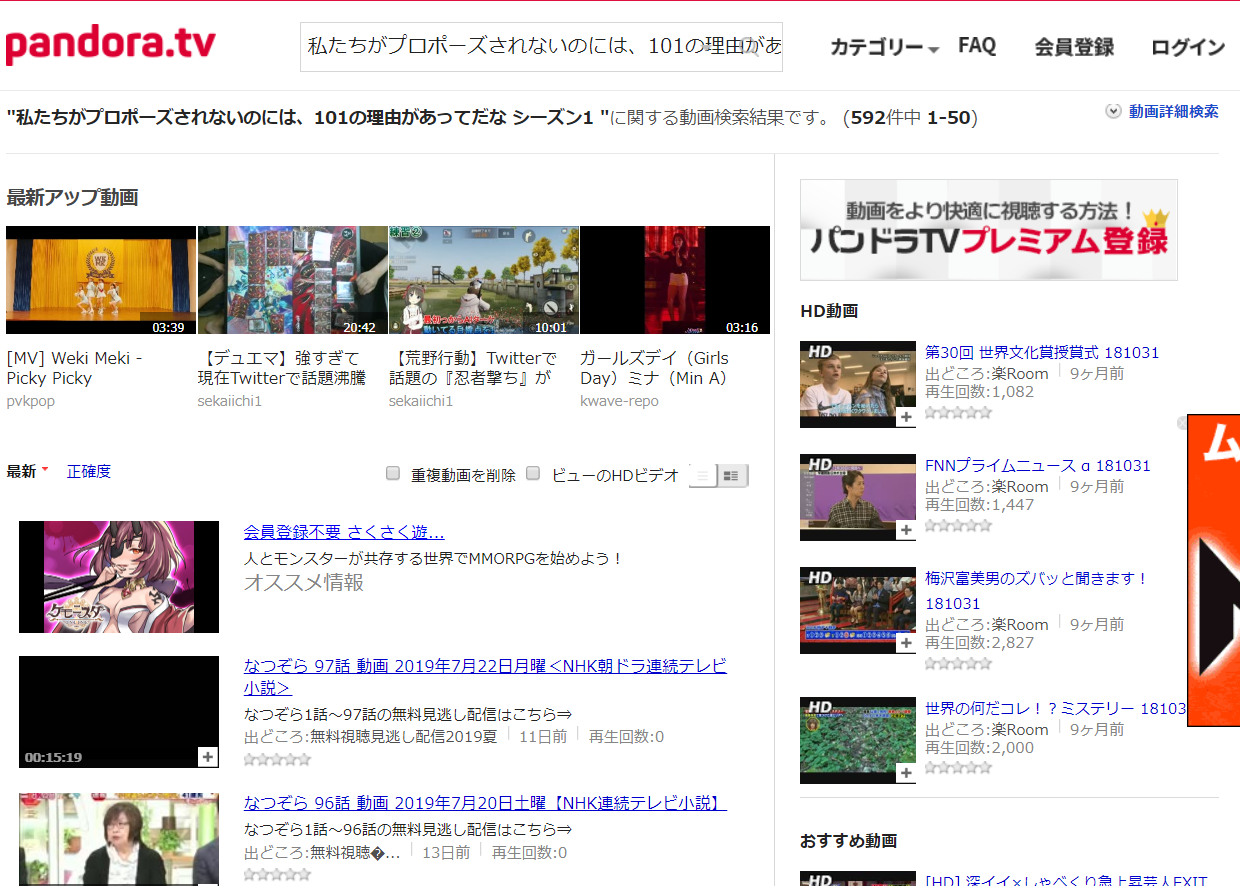This screenshot has width=1240, height=886.
Task: Enable the ビューのHDビデオ checkbox
Action: pyautogui.click(x=533, y=473)
